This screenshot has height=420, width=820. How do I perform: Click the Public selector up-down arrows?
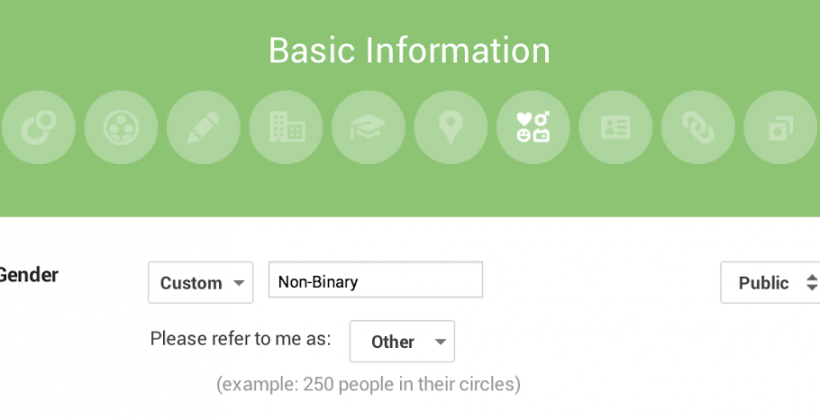(812, 283)
